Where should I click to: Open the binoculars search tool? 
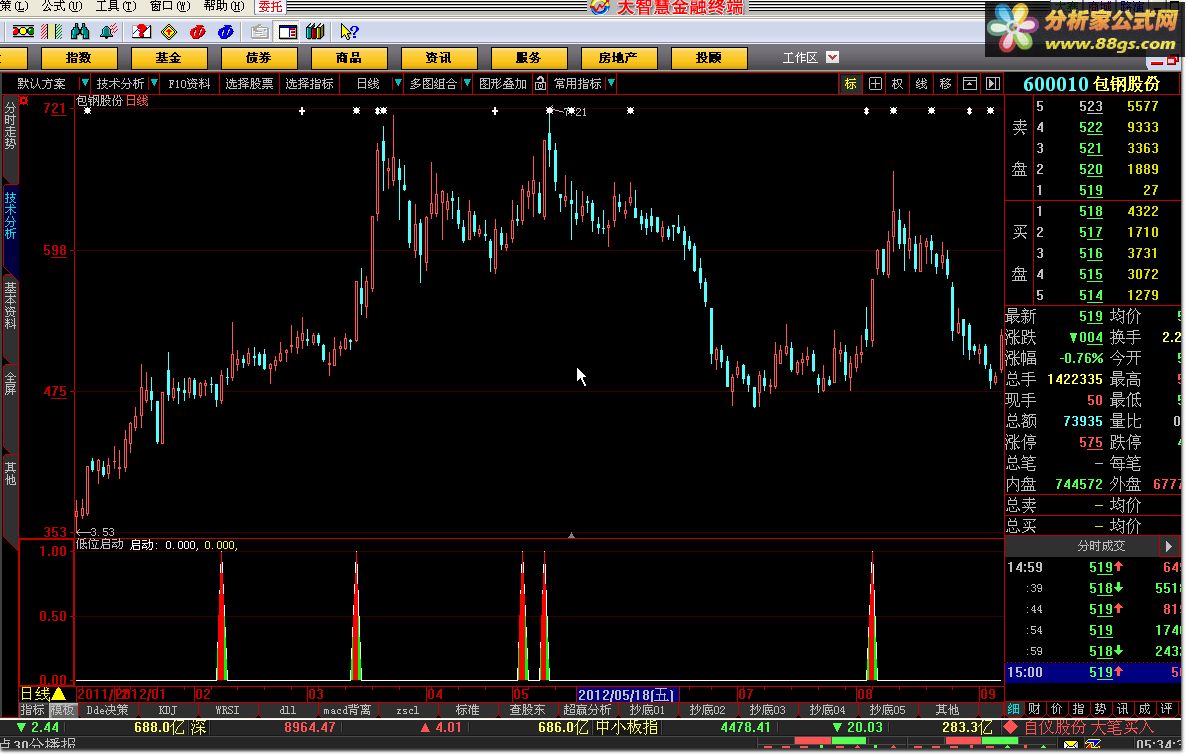click(79, 32)
